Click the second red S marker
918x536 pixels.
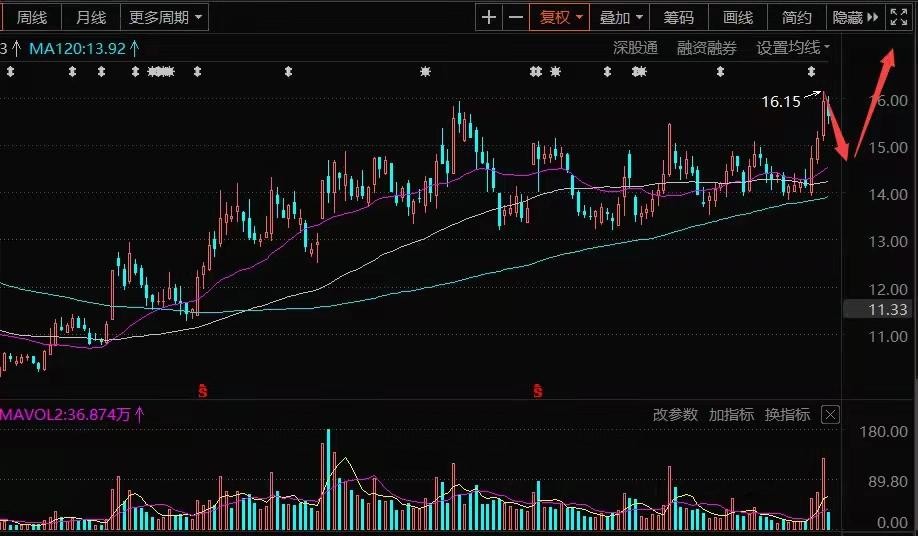click(x=539, y=389)
